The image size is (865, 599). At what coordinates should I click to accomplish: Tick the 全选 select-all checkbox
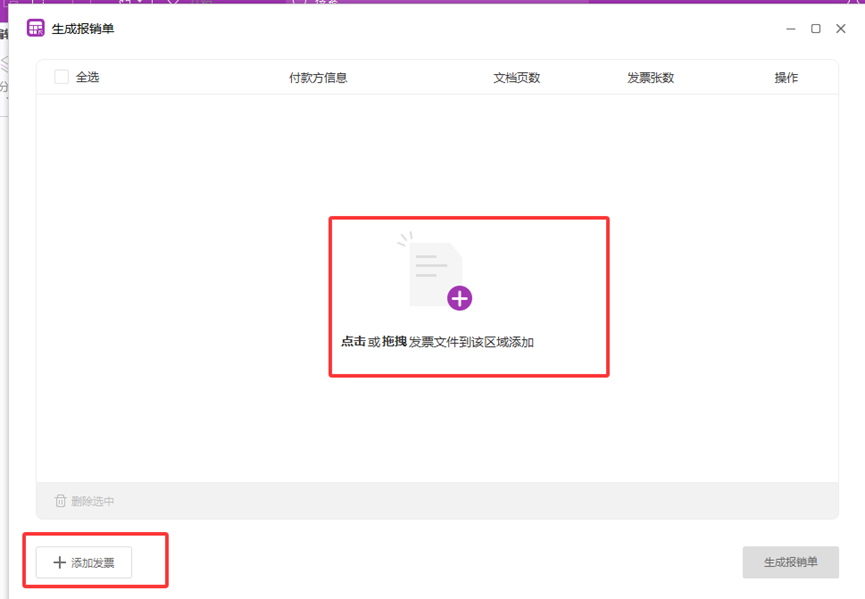click(62, 77)
